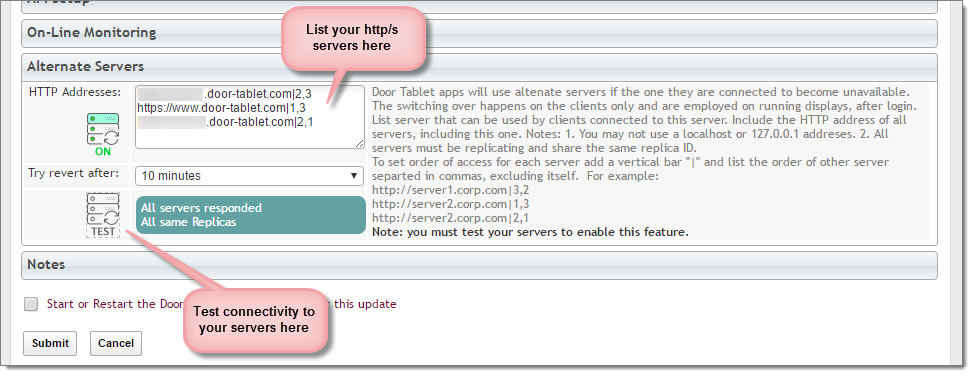972x375 pixels.
Task: Click the Submit button
Action: (50, 343)
